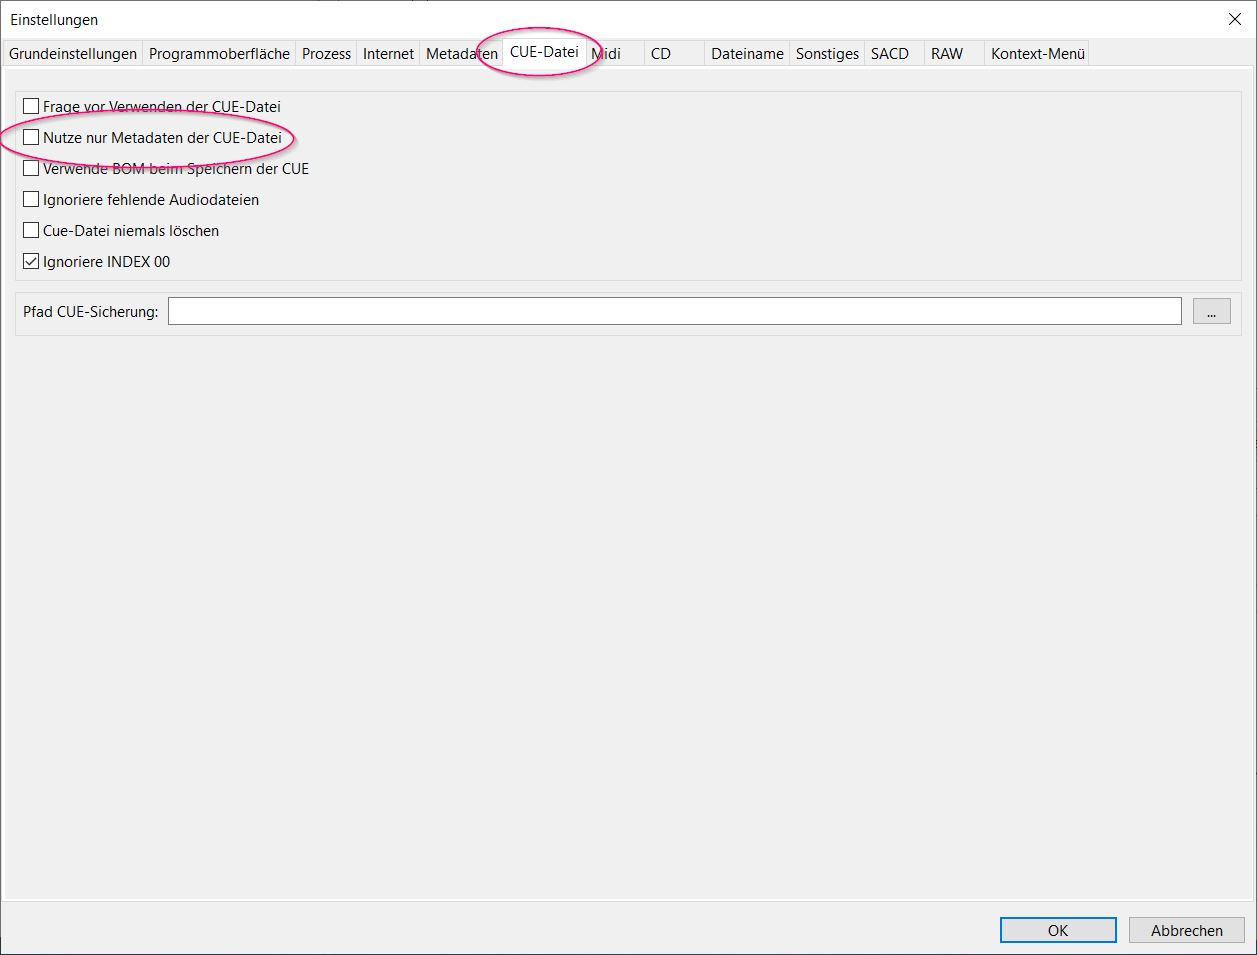Check 'Nutze nur Metadaten der CUE-Datei'

coord(31,137)
